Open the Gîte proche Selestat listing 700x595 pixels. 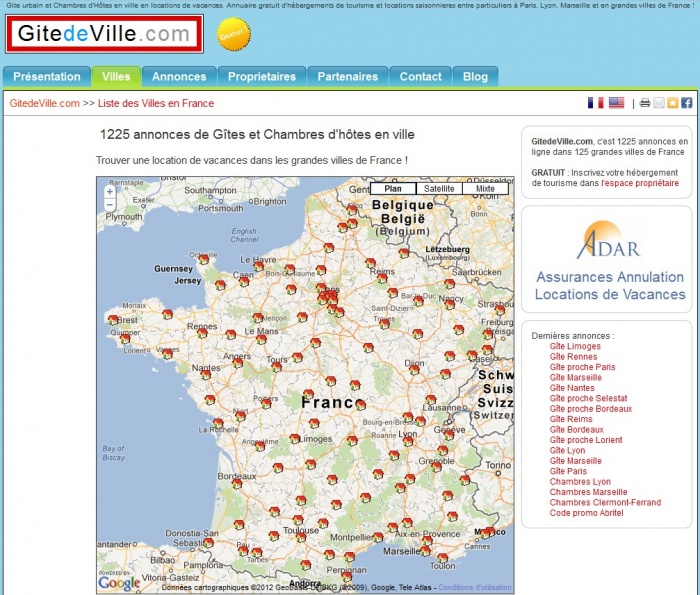588,398
